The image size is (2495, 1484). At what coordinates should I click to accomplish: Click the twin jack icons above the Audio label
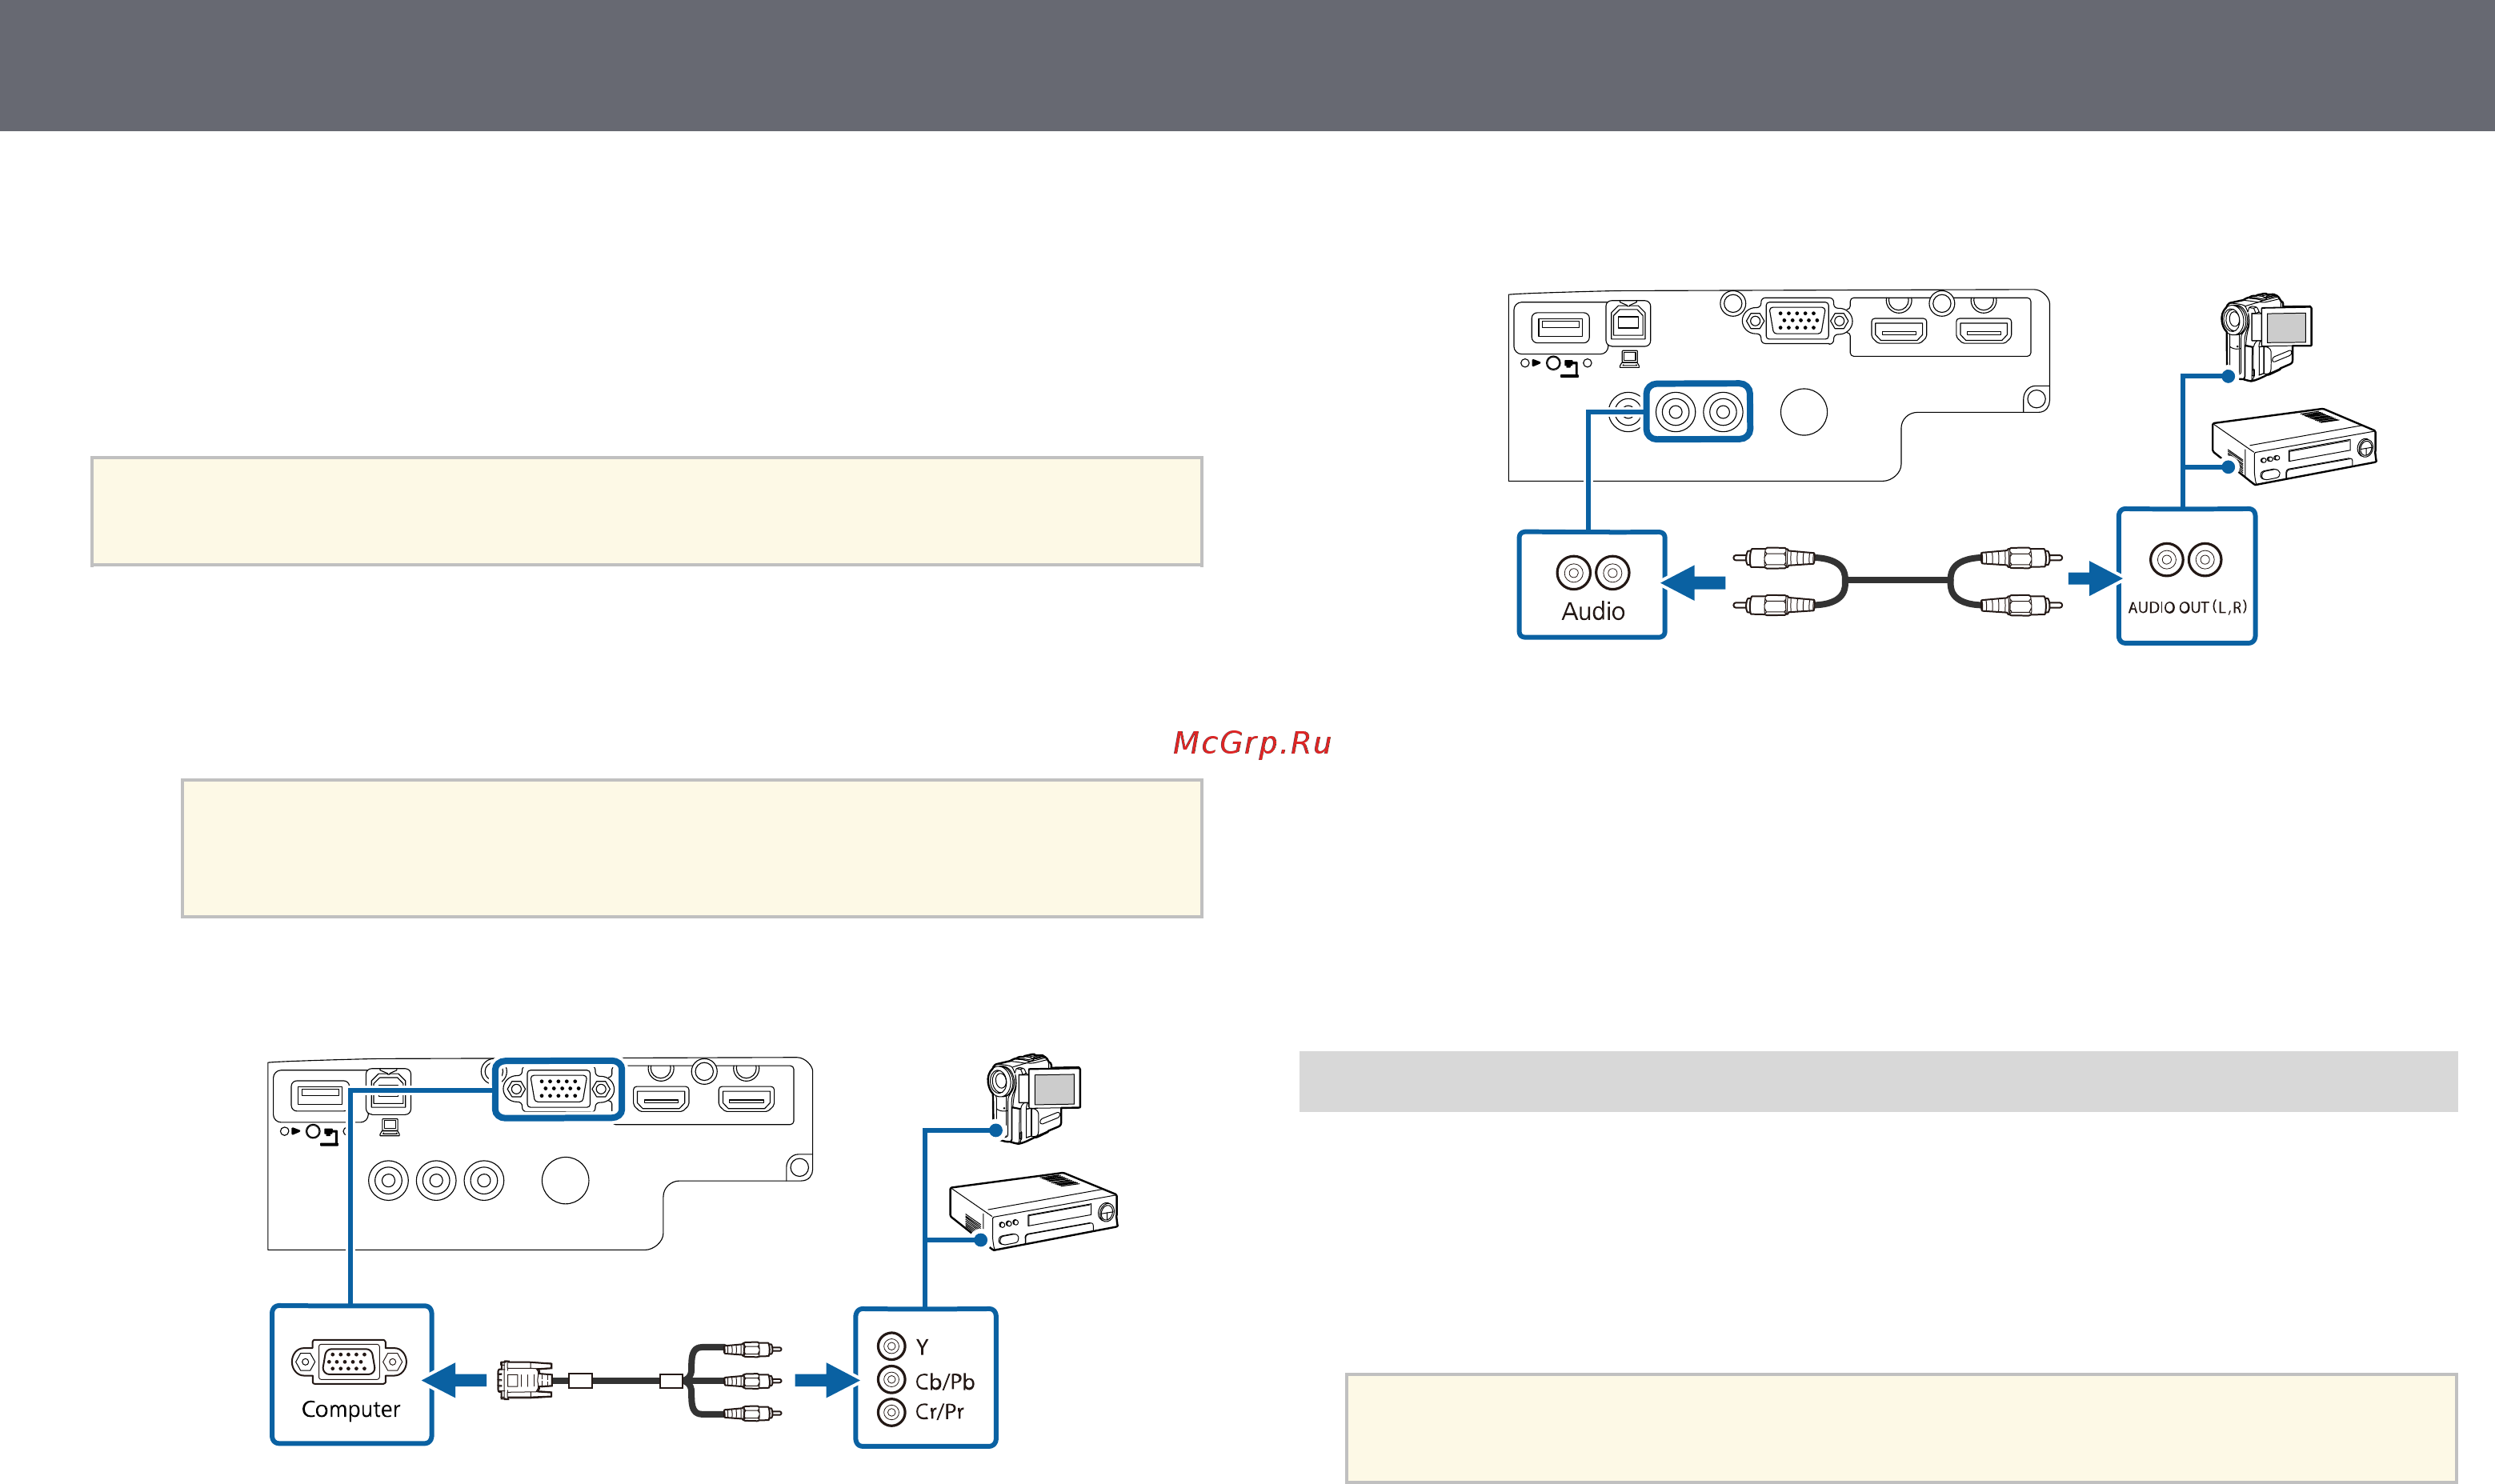click(x=1593, y=573)
